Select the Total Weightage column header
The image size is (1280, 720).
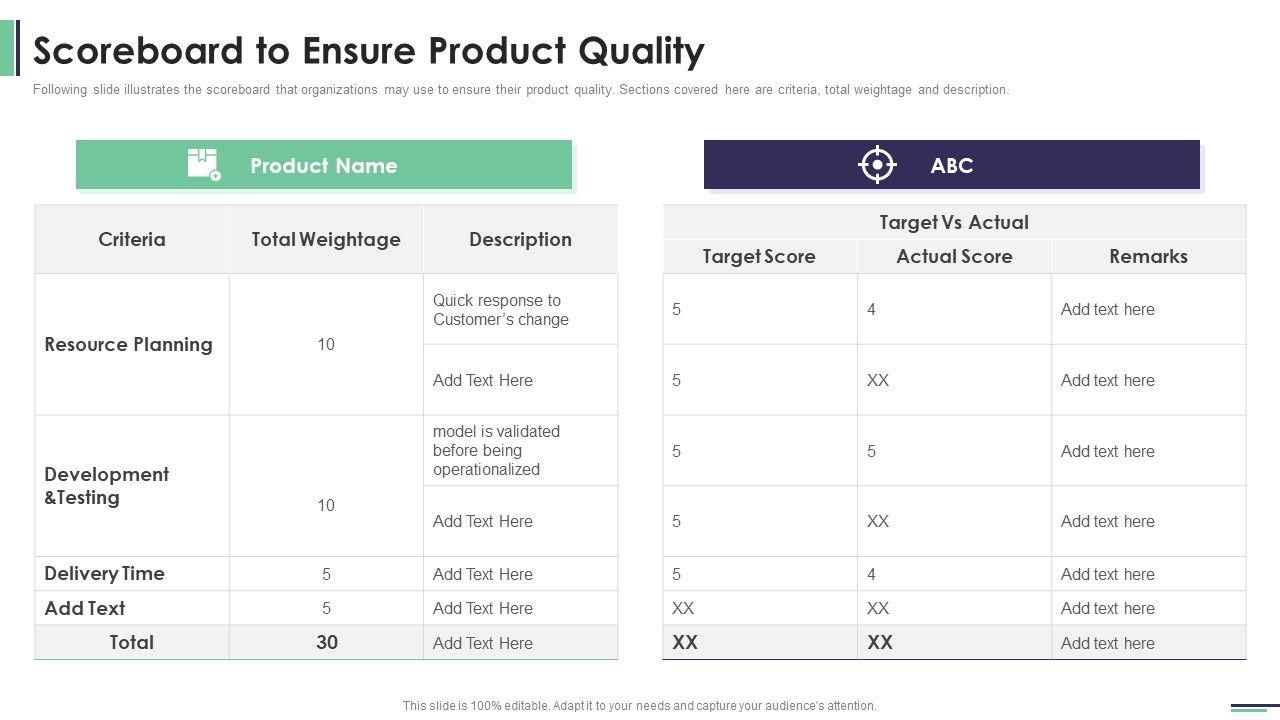(x=326, y=239)
